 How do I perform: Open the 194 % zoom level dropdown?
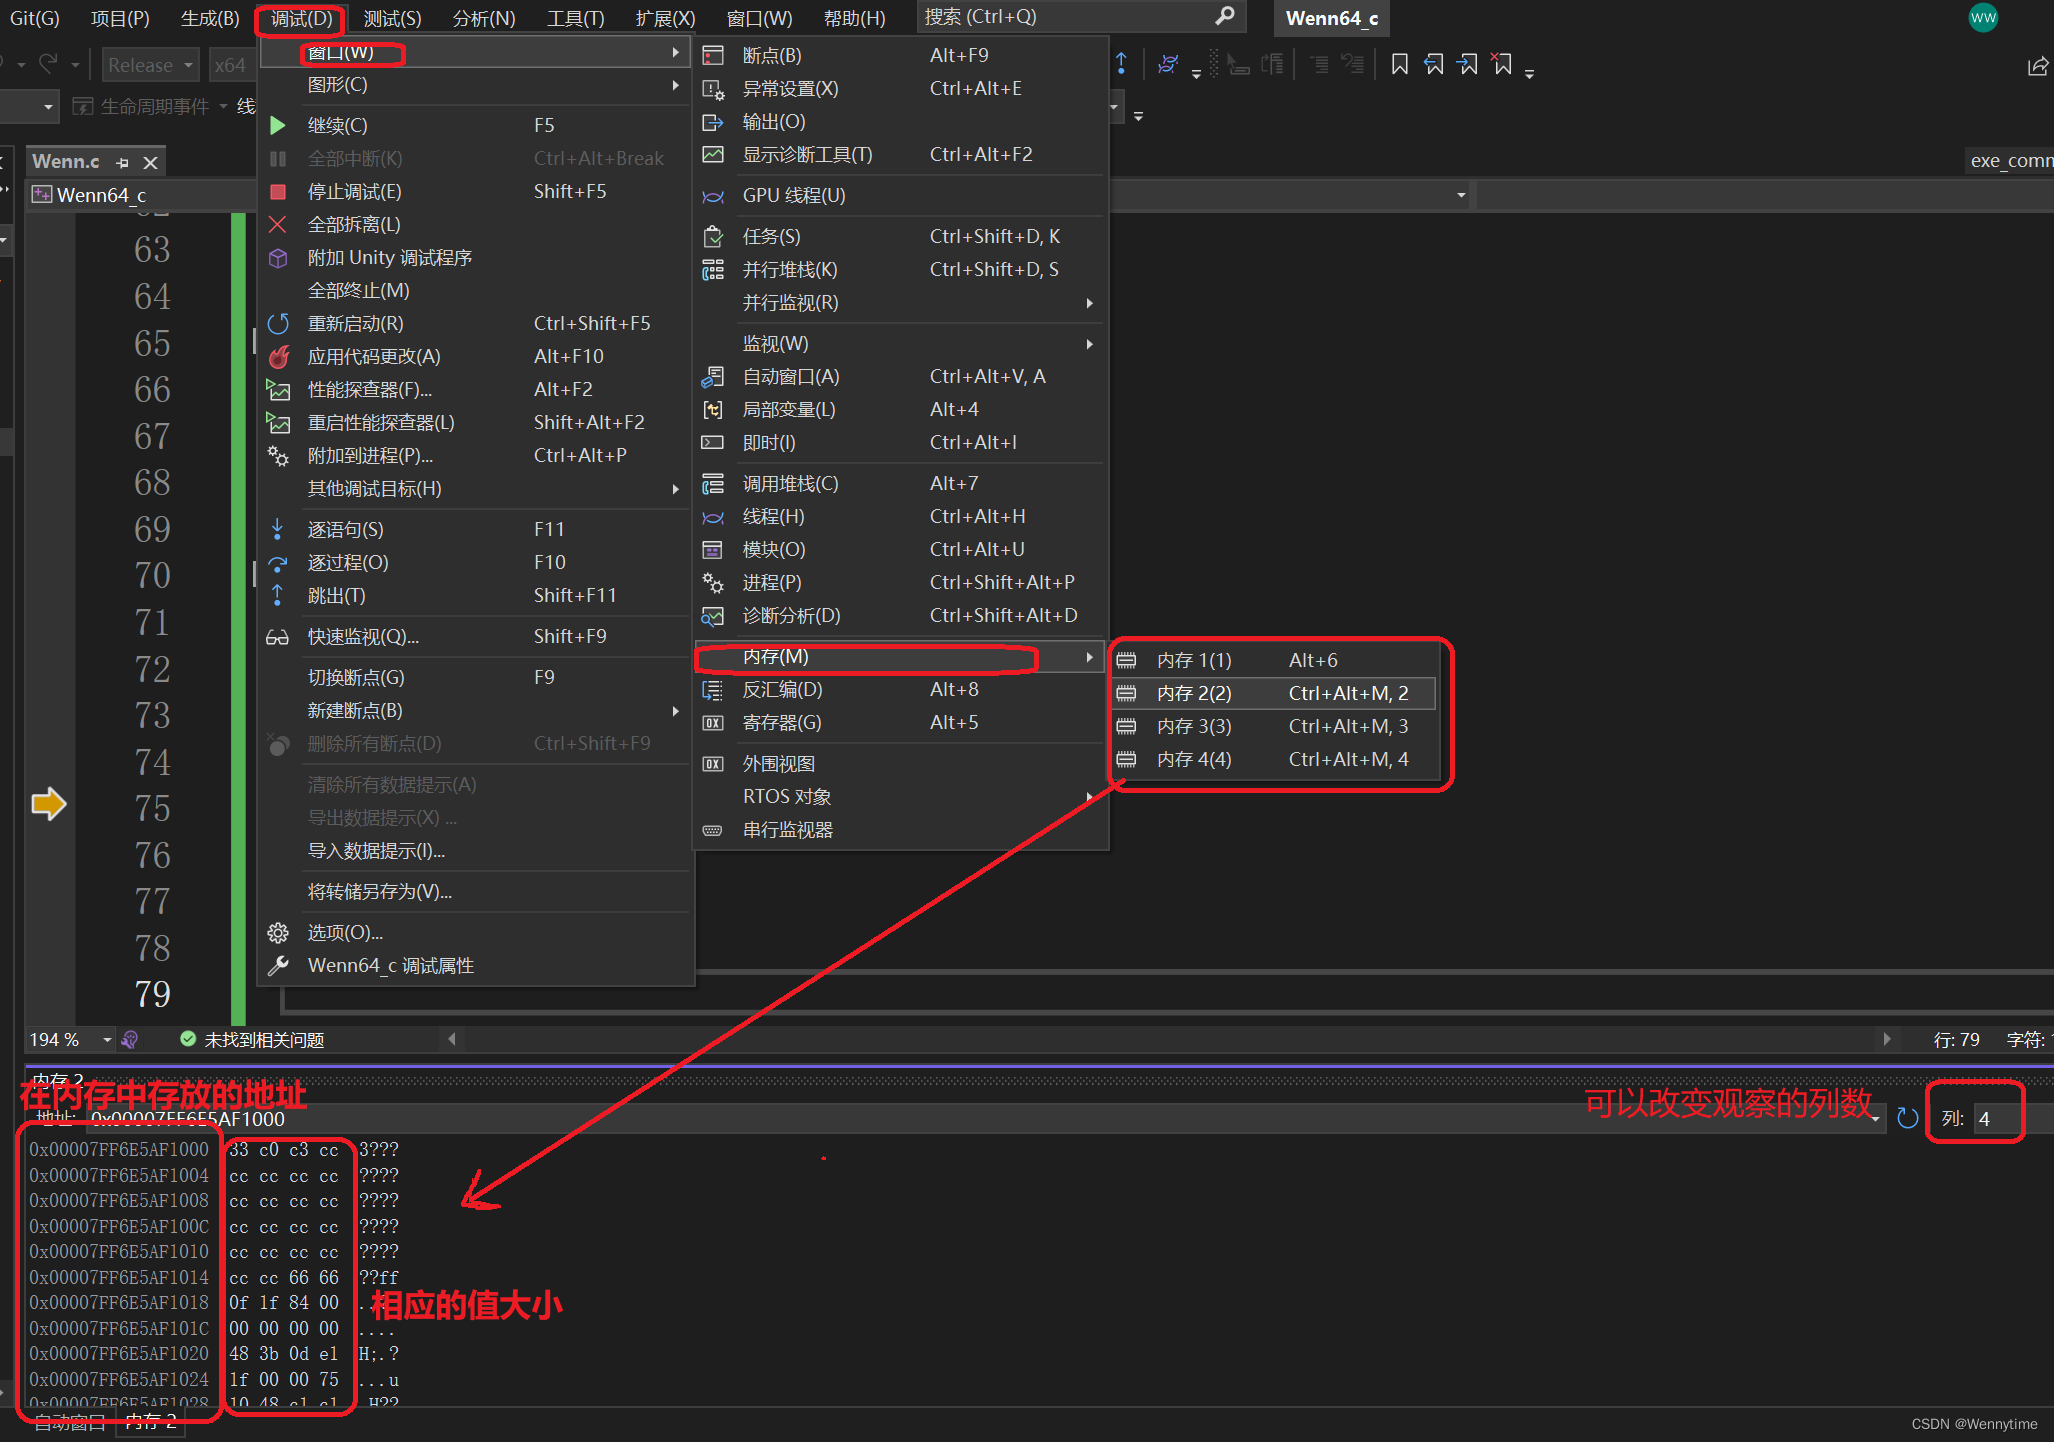[107, 1040]
